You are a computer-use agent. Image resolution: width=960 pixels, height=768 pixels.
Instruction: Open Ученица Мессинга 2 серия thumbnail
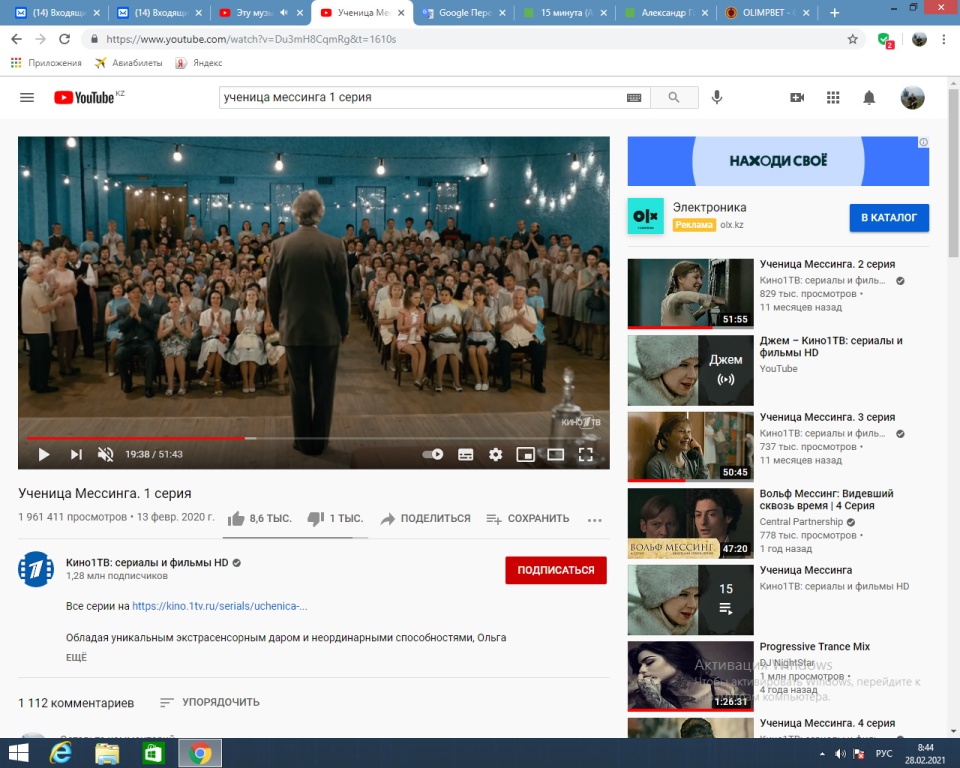point(691,293)
